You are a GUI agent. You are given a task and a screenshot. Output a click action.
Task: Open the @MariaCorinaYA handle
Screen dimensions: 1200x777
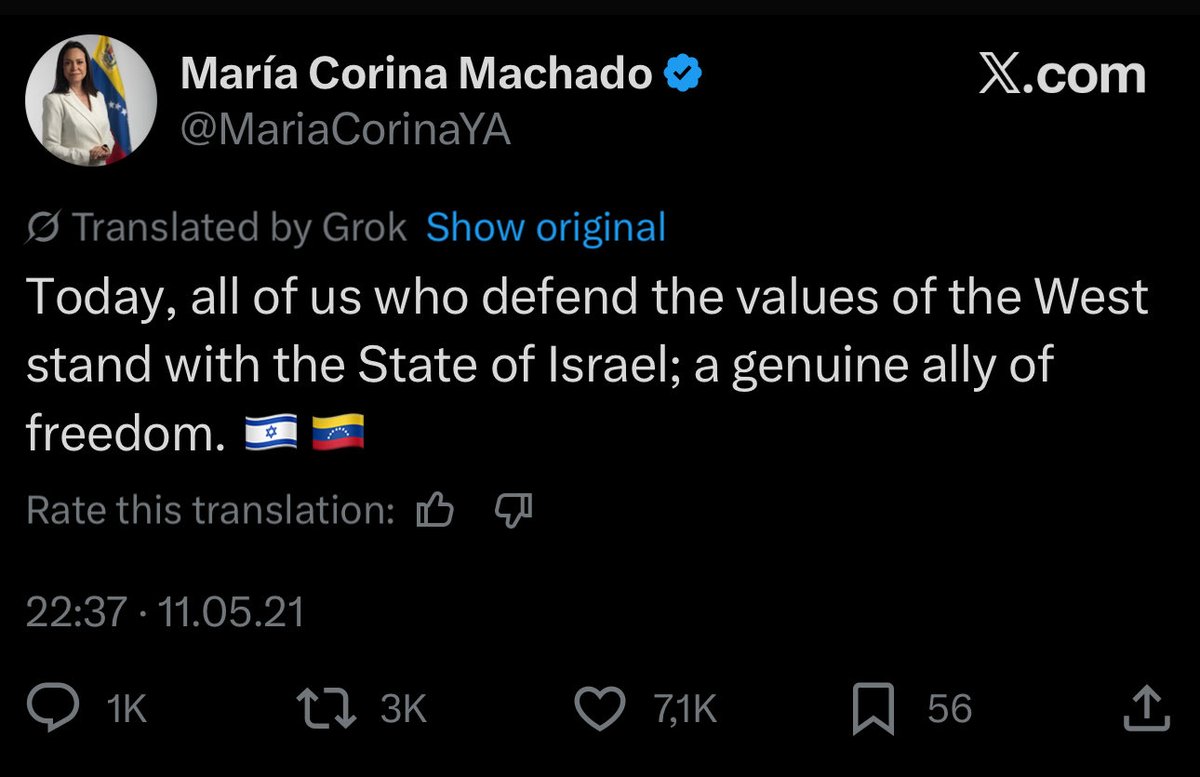345,129
